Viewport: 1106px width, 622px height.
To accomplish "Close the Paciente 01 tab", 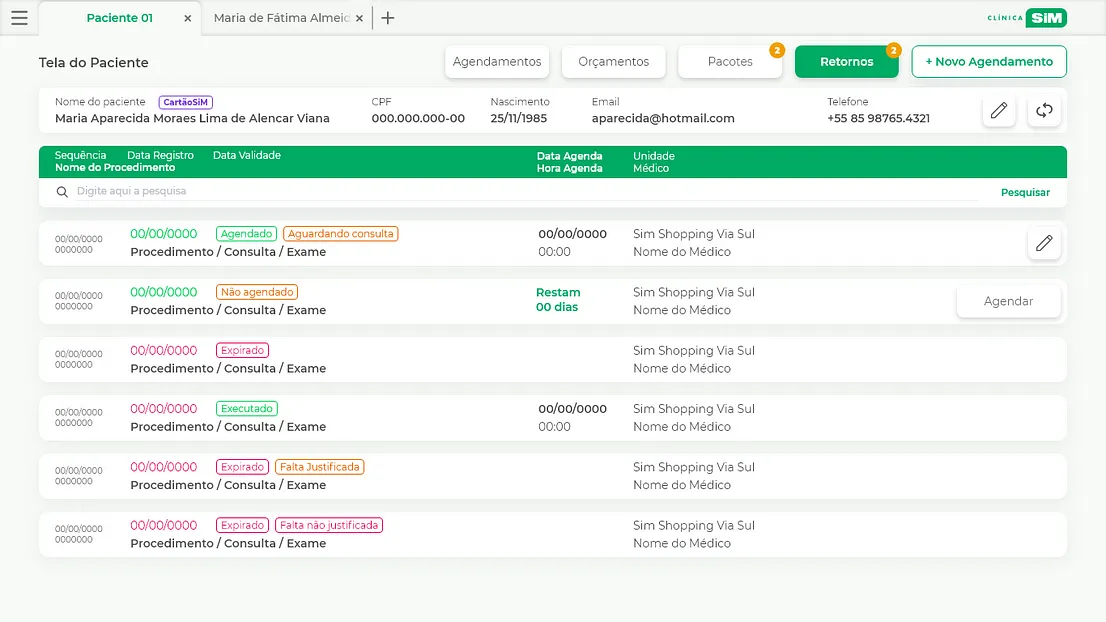I will click(187, 18).
